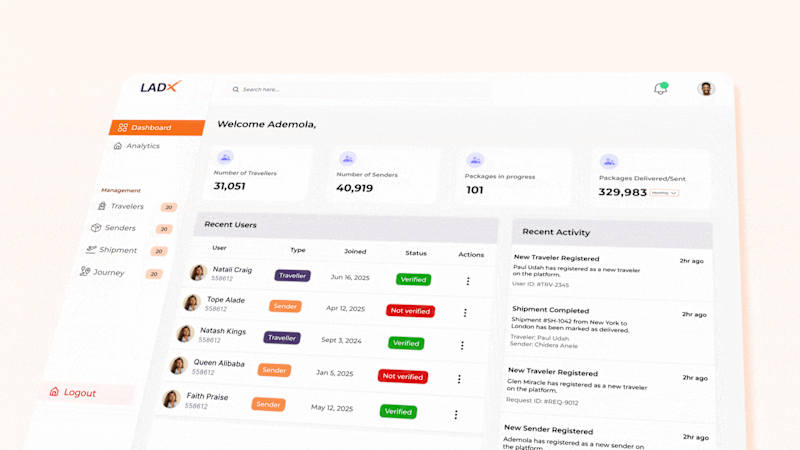Click Sender tag for Tope Alade

coord(285,306)
